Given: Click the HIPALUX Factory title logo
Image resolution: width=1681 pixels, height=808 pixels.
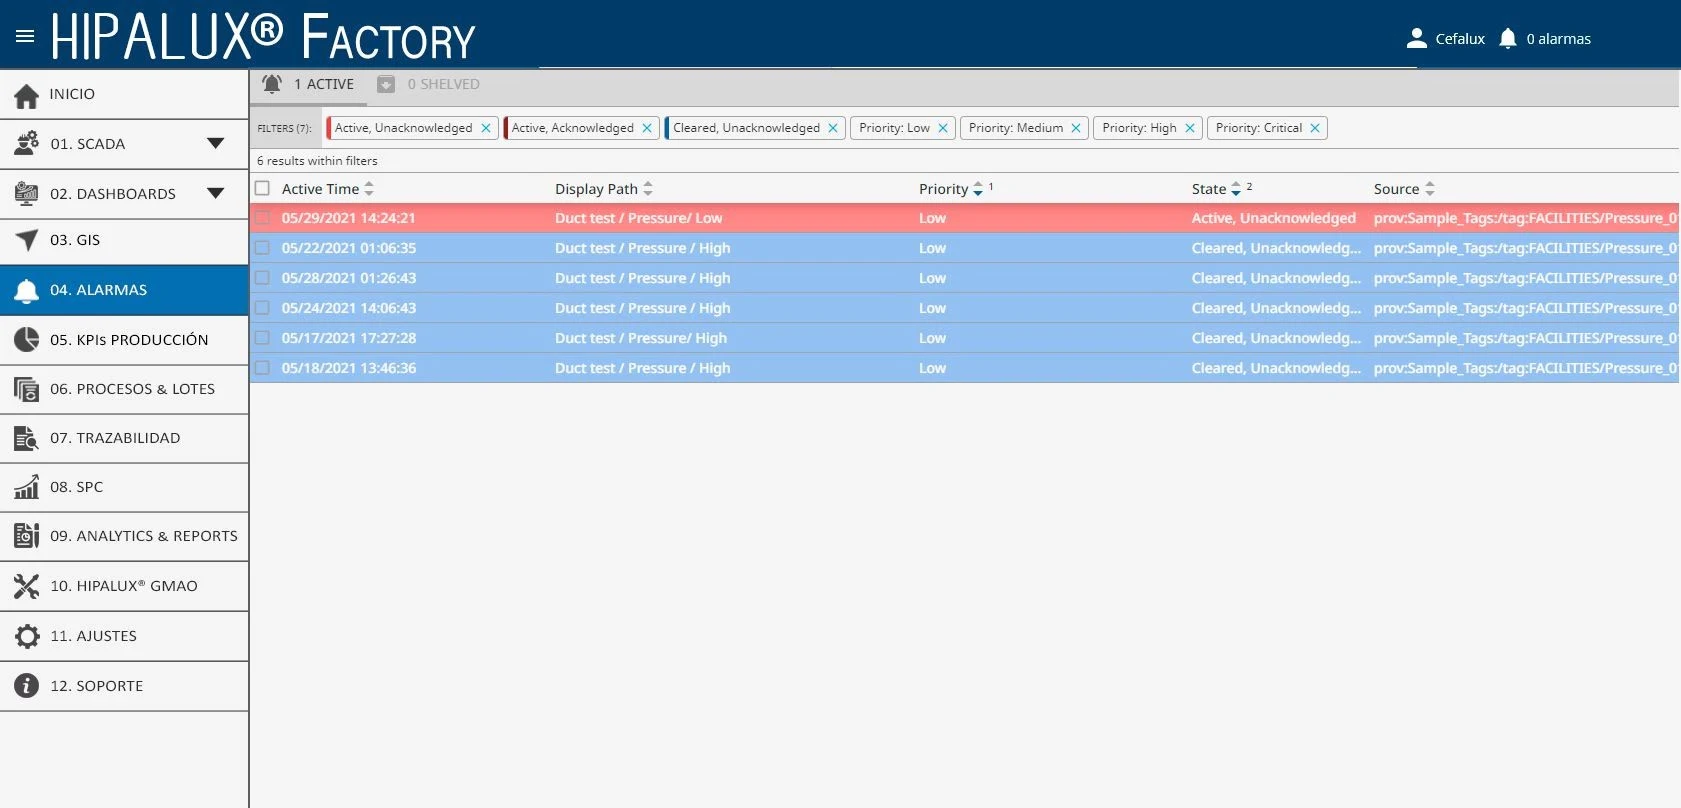Looking at the screenshot, I should pyautogui.click(x=263, y=37).
